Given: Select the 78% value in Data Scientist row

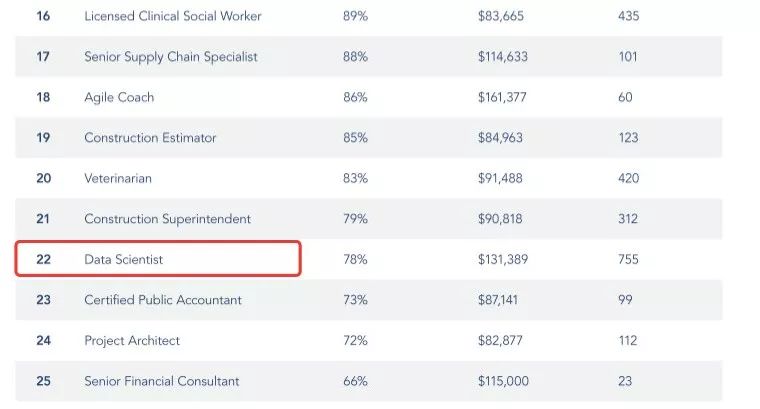Looking at the screenshot, I should (x=355, y=259).
